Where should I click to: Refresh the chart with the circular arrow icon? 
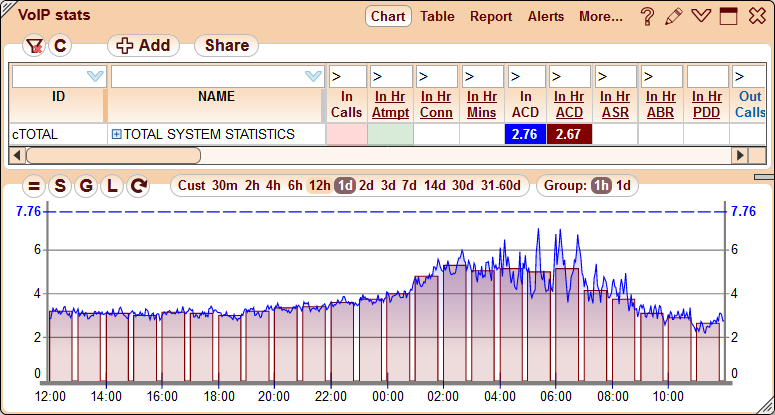click(138, 186)
